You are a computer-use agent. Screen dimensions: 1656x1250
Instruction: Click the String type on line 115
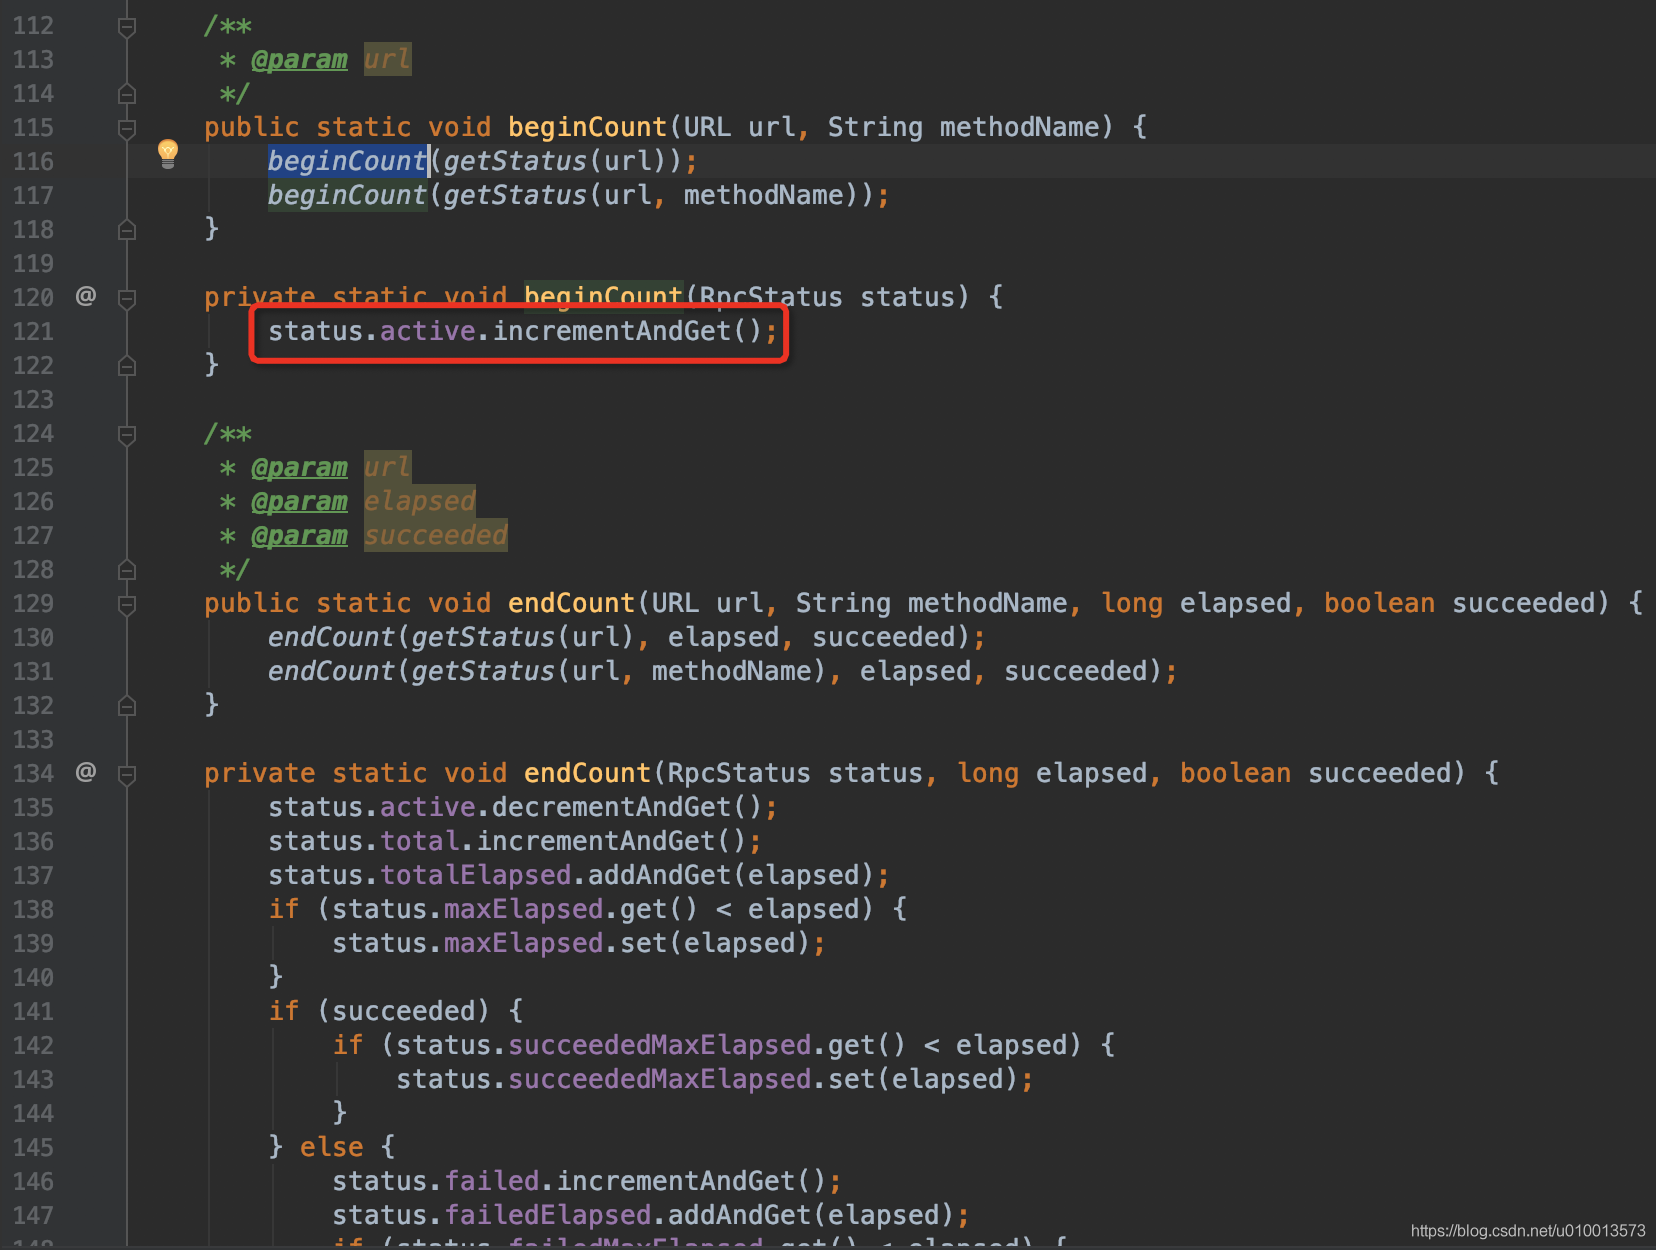point(875,127)
